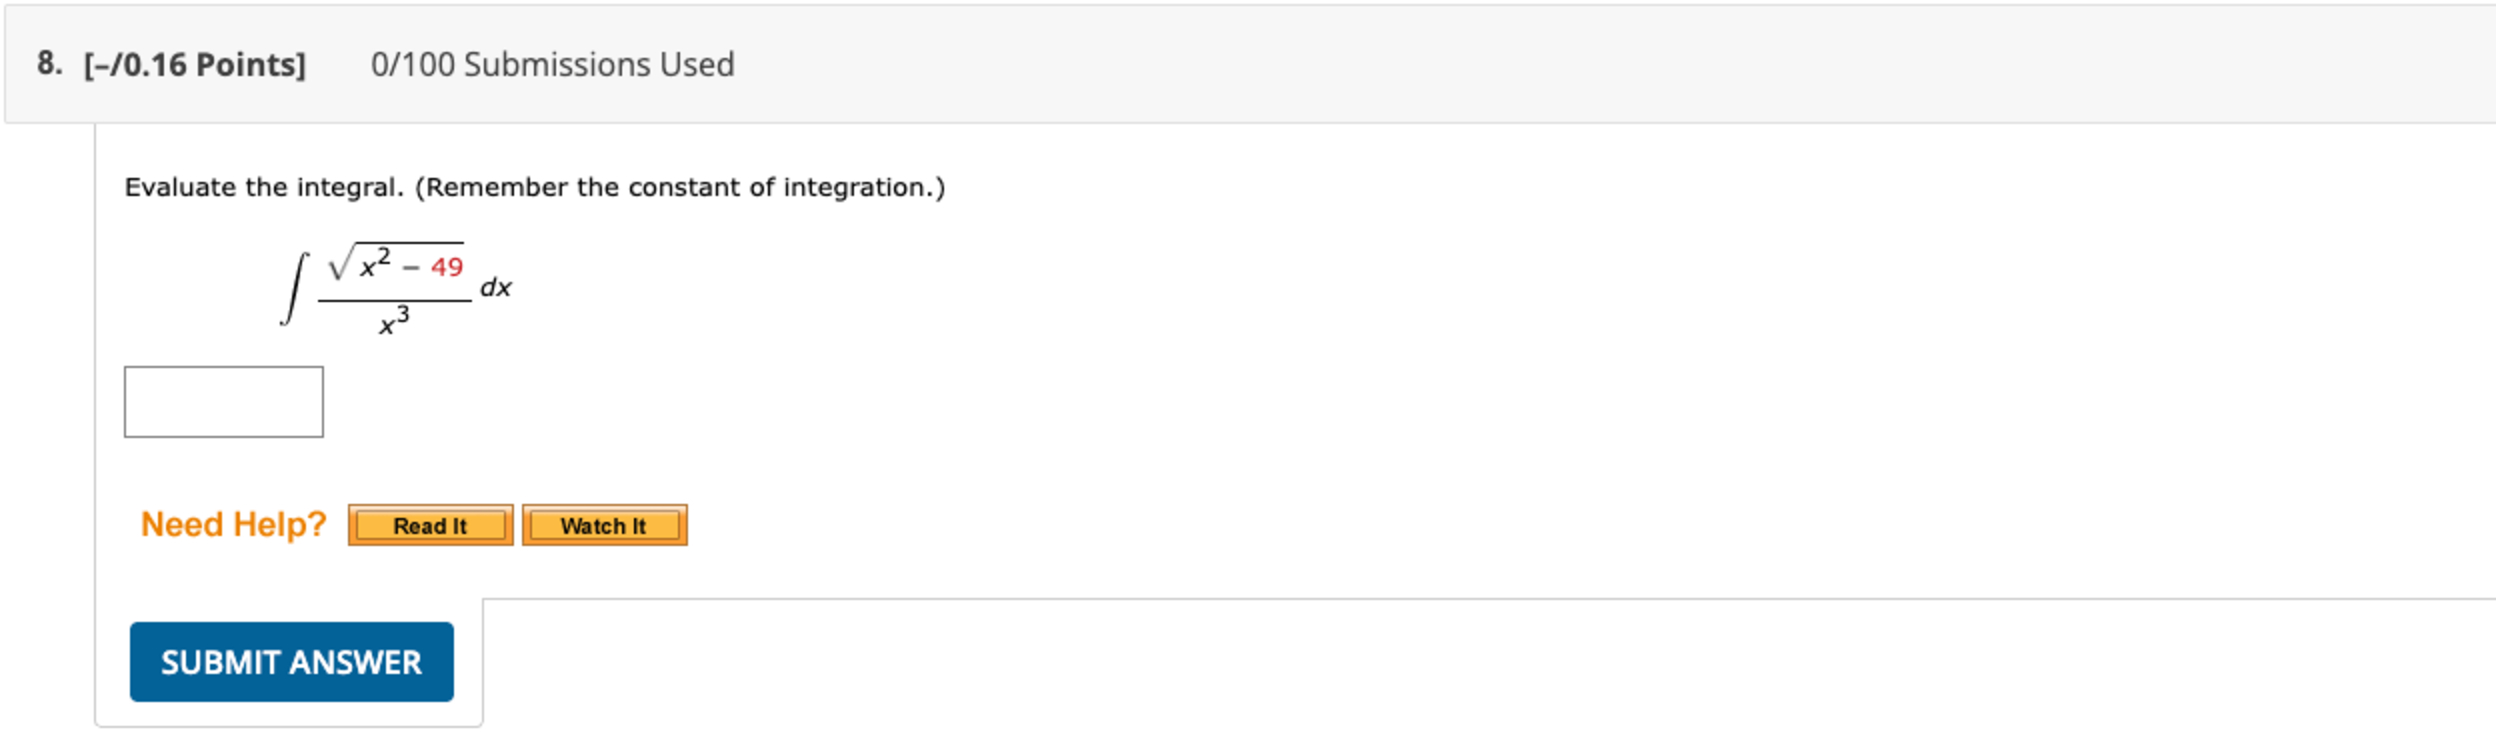Click question number 8 in header
The height and width of the screenshot is (741, 2496).
[x=49, y=63]
